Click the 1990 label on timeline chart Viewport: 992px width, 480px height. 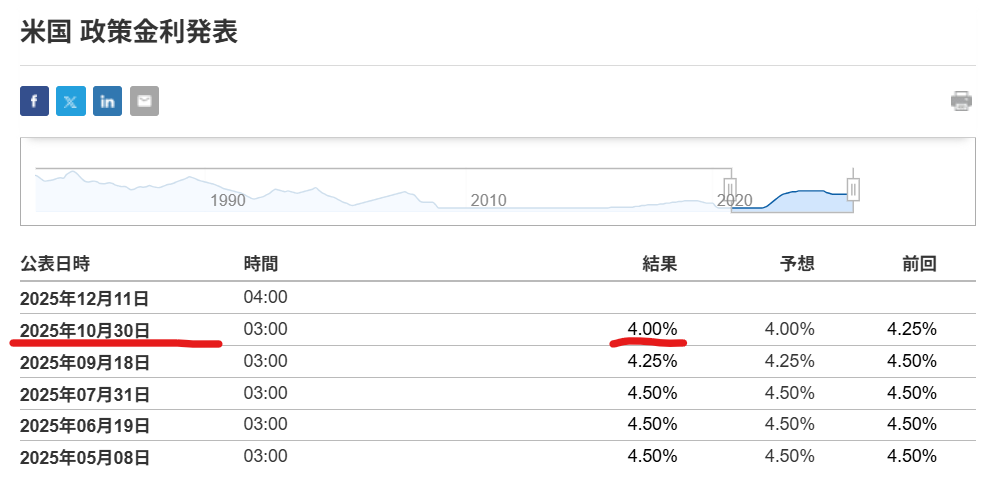pos(228,200)
